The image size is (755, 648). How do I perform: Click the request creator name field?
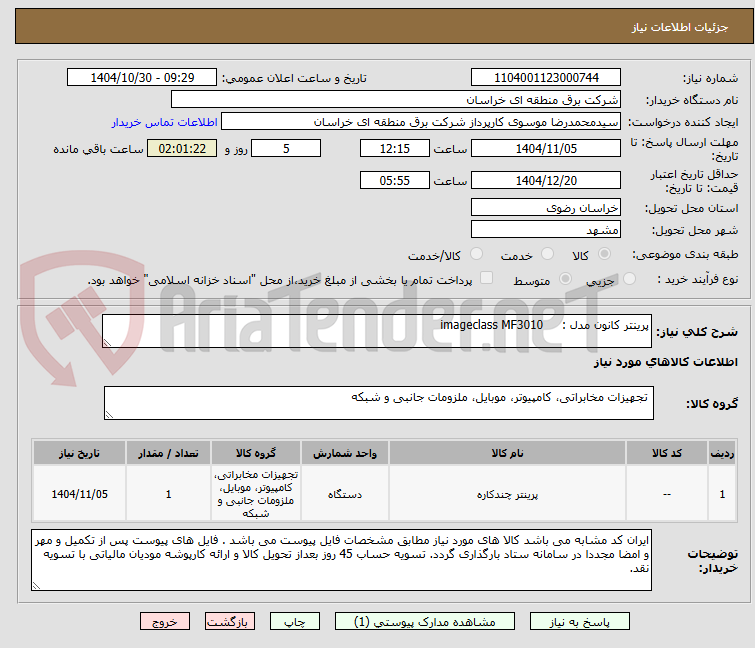click(421, 122)
